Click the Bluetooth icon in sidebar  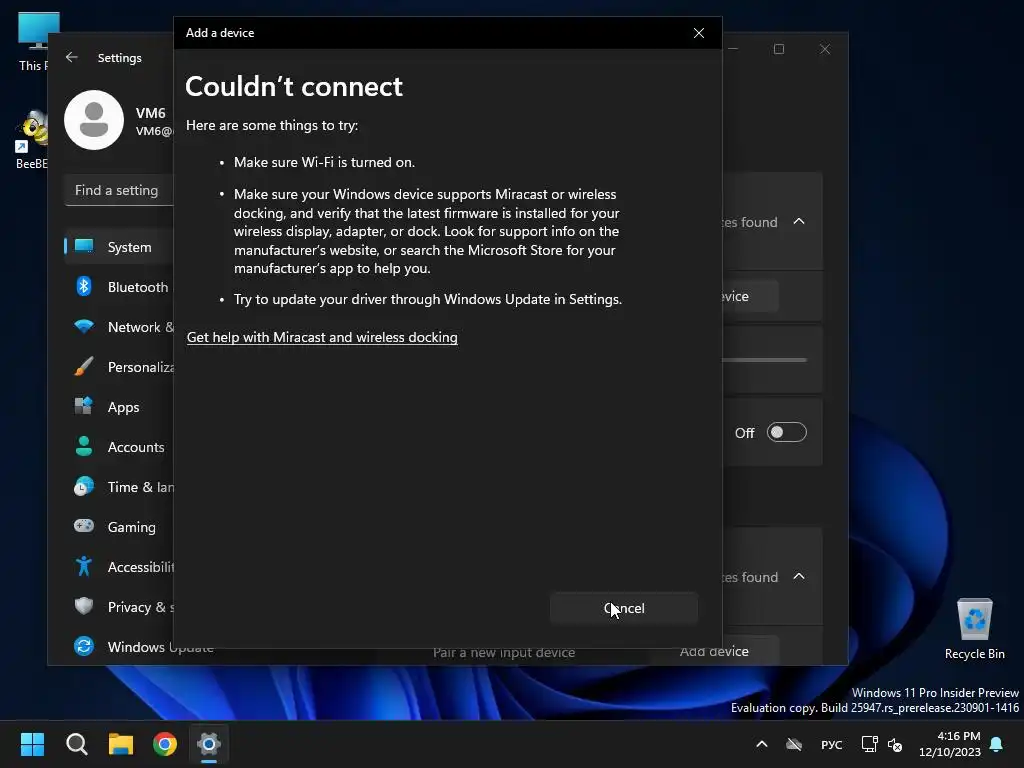[84, 286]
